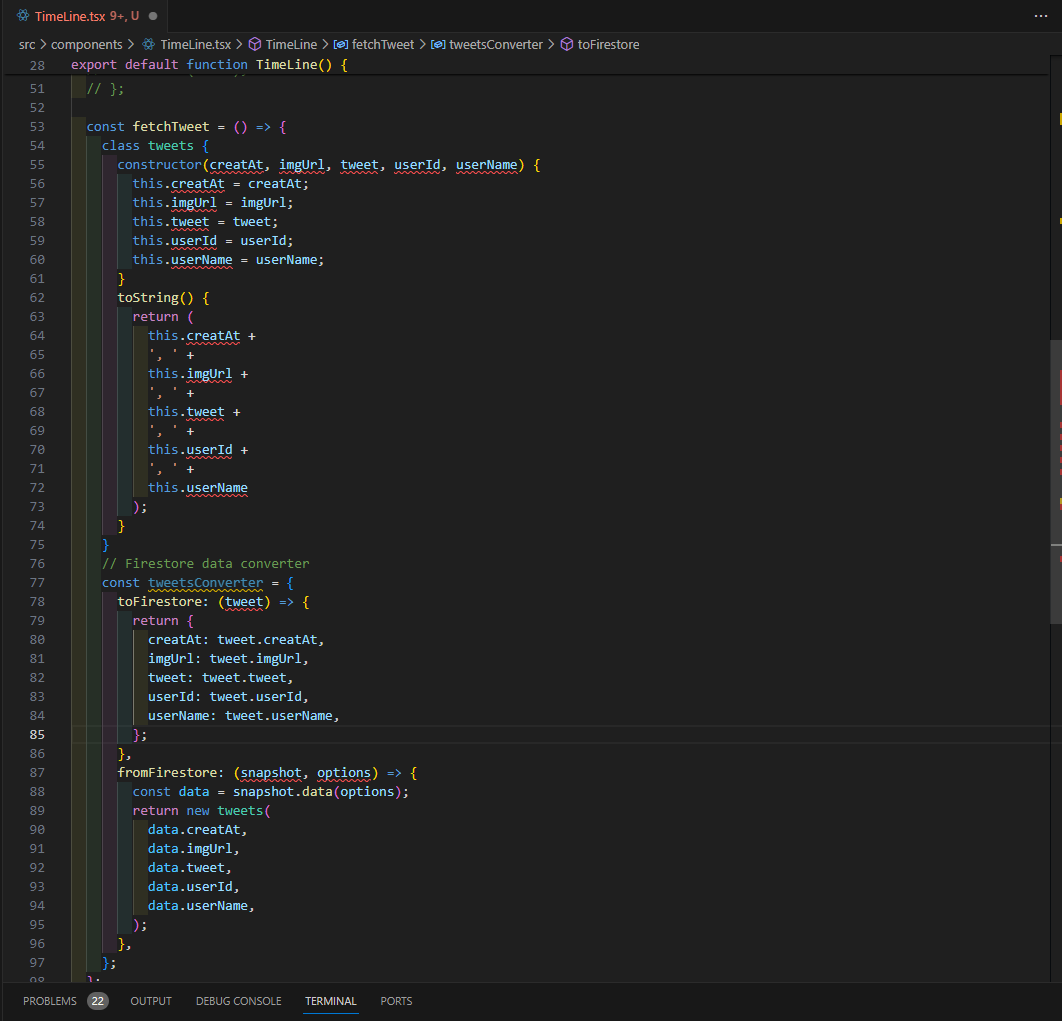Expand the TimeLine.tsx breadcrumb file list

pos(195,44)
